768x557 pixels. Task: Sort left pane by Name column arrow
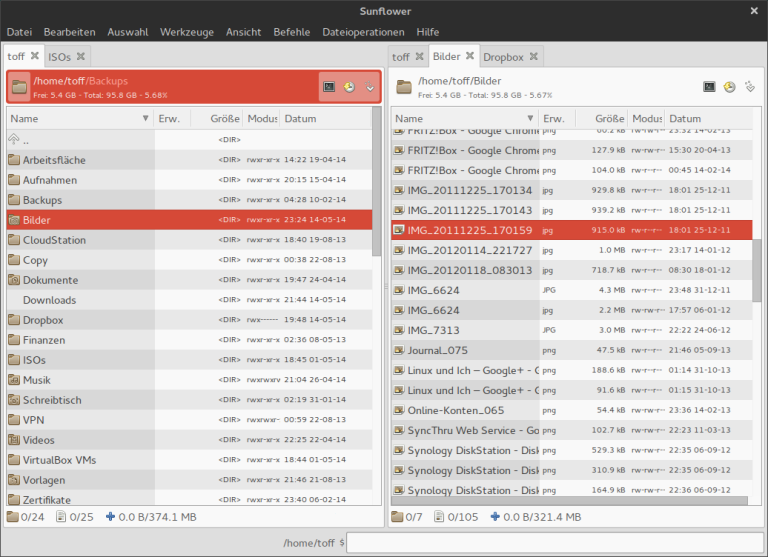tap(145, 118)
